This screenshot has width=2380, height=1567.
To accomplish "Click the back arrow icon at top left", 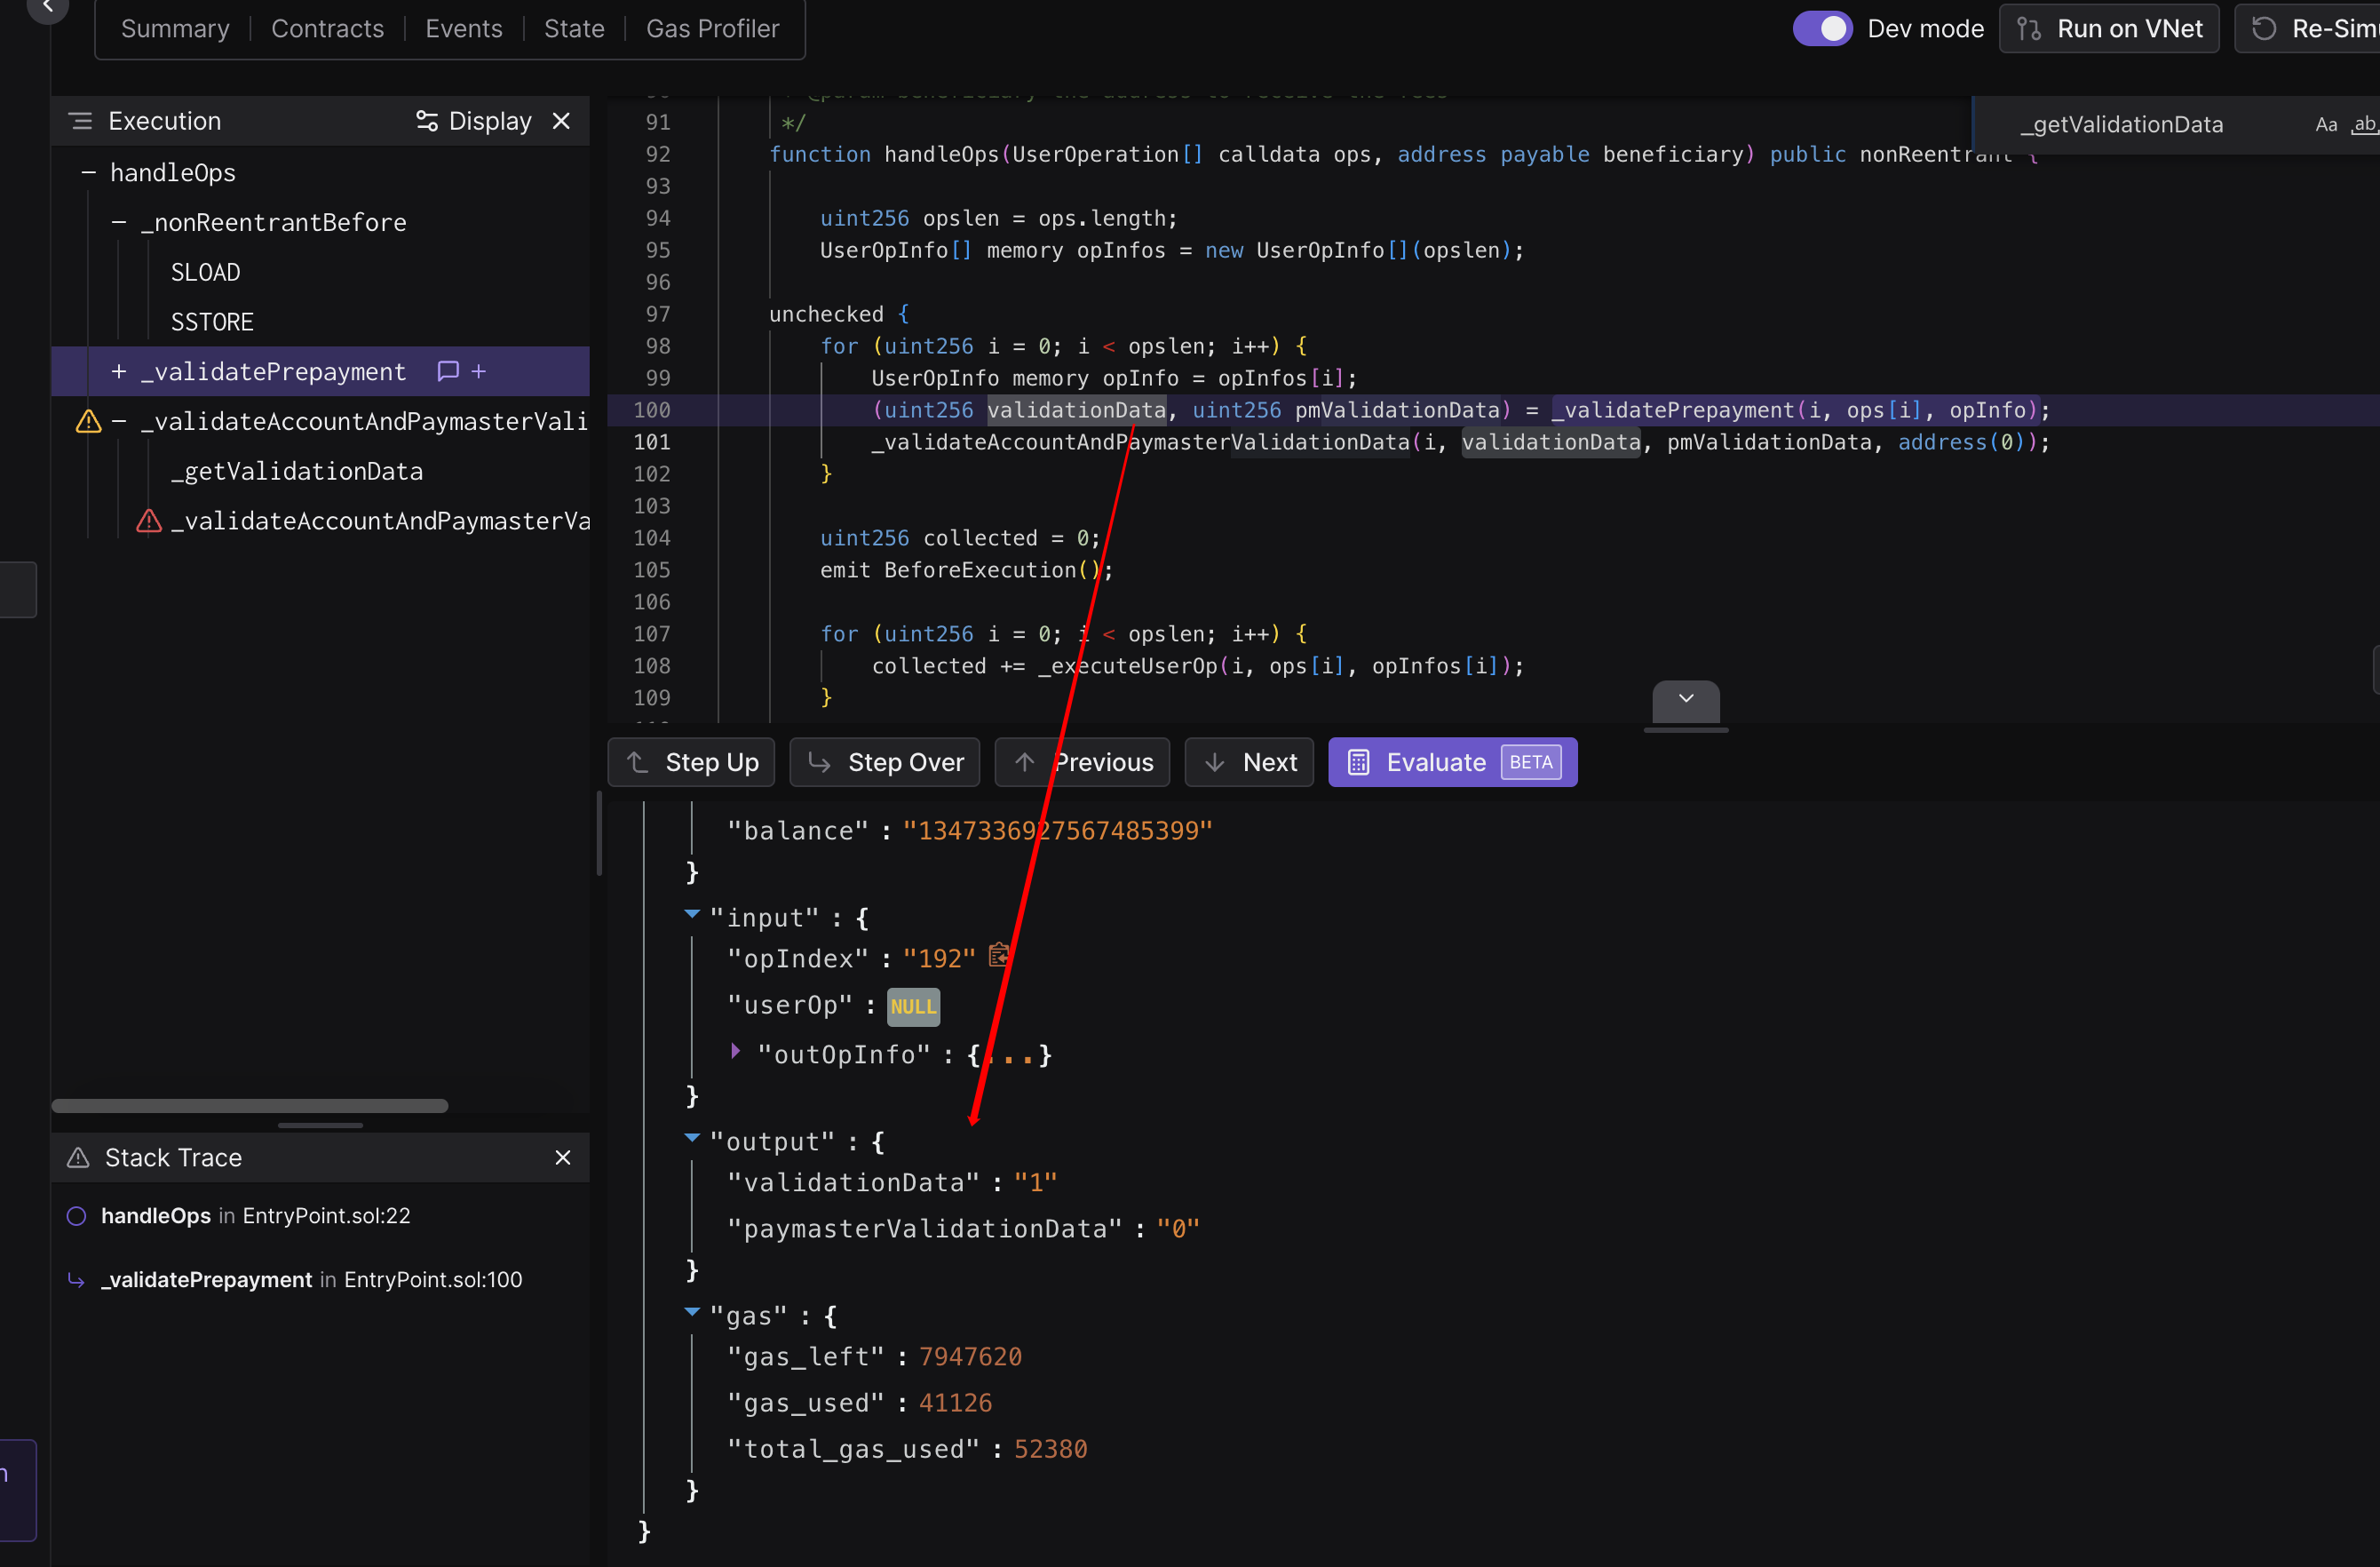I will (x=47, y=7).
